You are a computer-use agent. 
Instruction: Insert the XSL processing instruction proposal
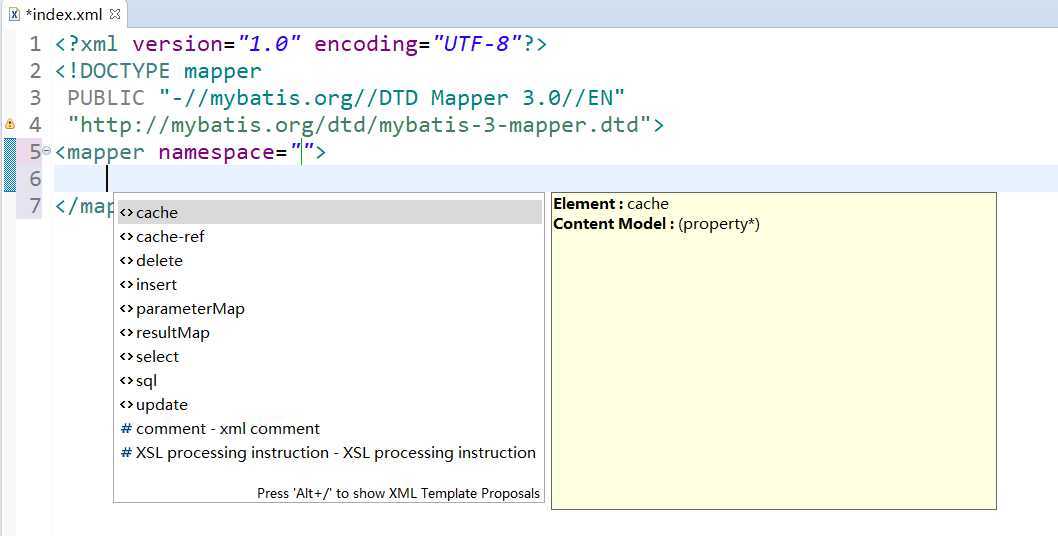coord(329,453)
